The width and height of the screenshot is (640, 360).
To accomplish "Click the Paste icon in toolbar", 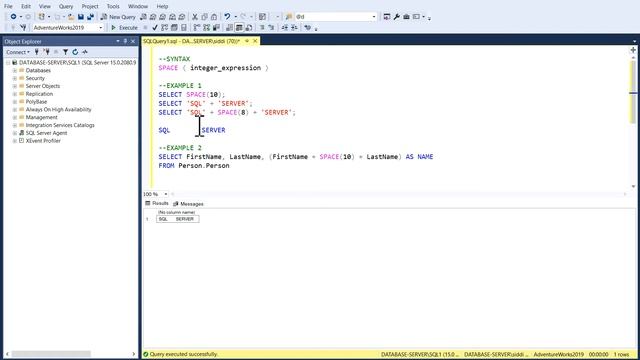I will point(214,17).
